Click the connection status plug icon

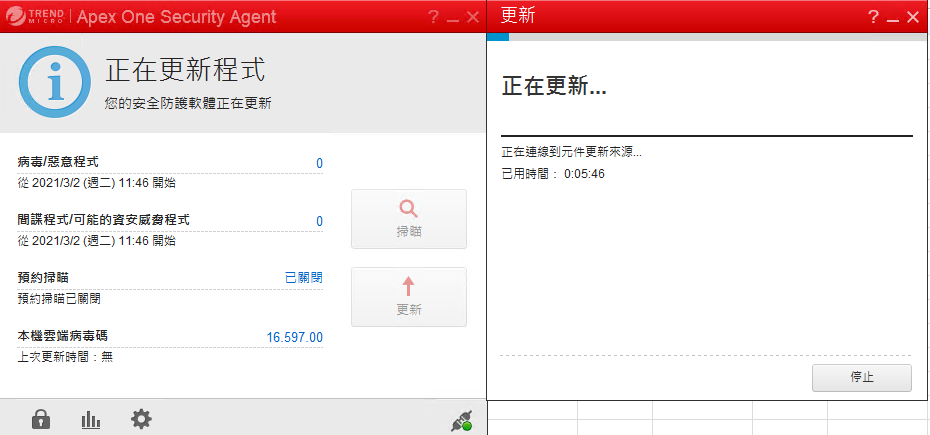461,421
